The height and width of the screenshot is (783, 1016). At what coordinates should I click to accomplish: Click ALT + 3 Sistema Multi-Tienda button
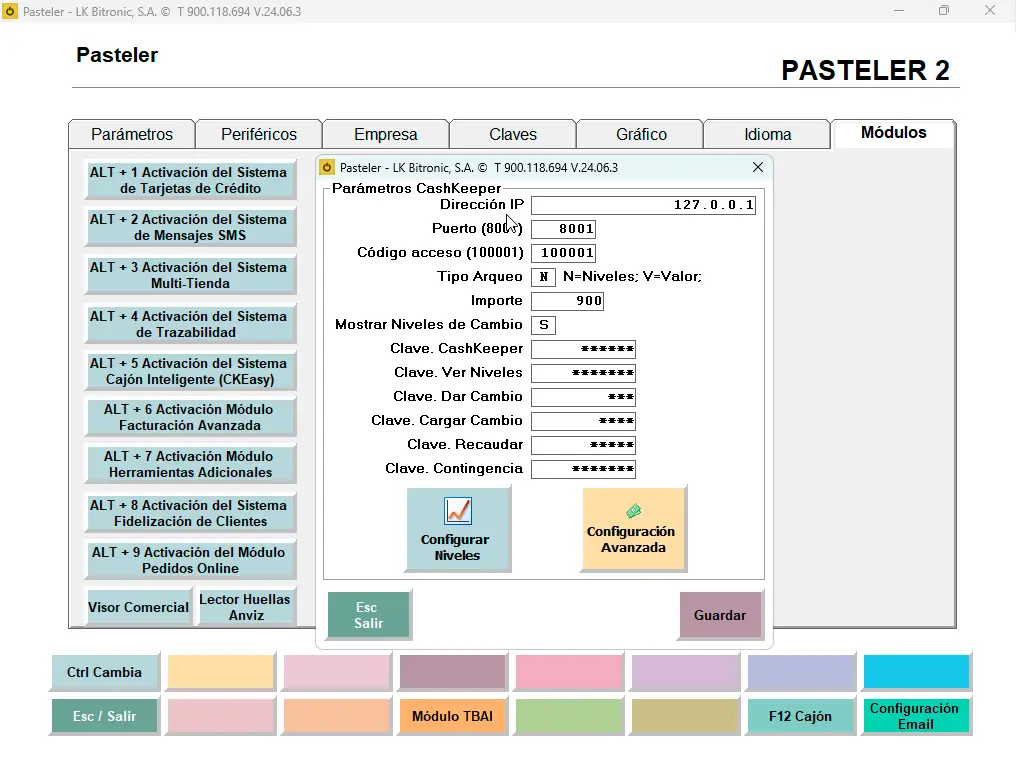[190, 275]
